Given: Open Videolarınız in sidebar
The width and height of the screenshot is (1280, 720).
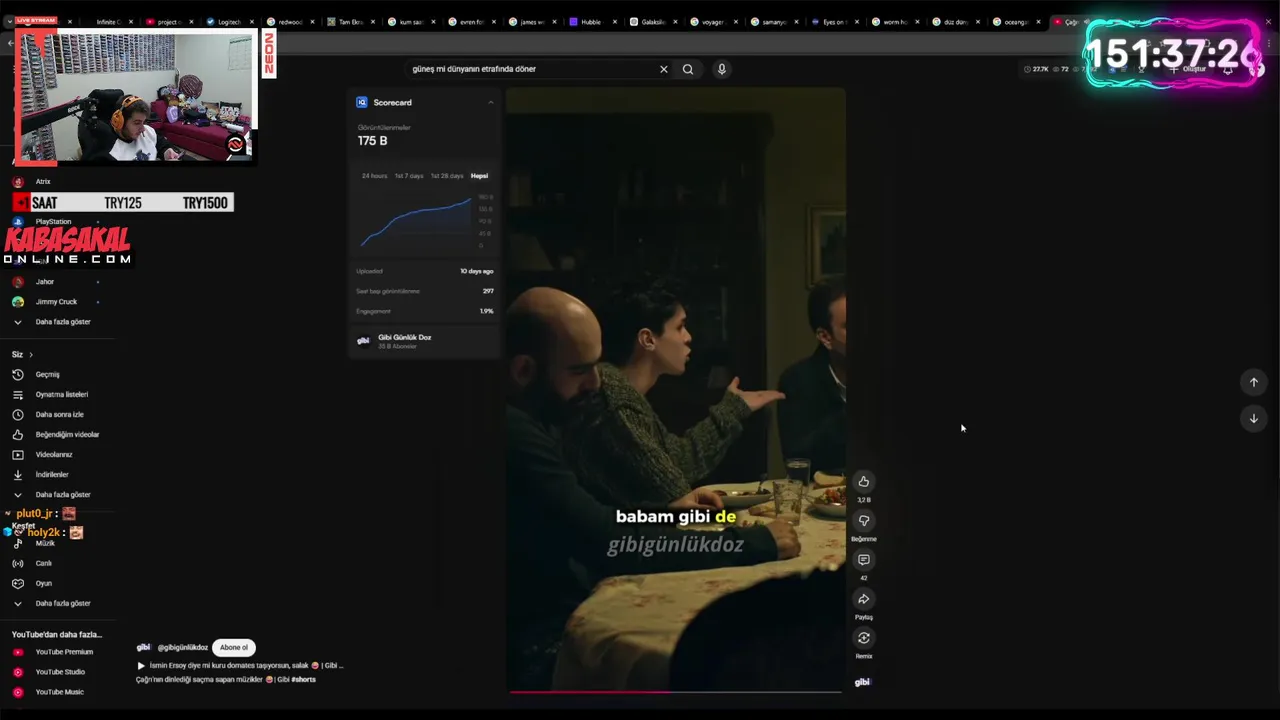Looking at the screenshot, I should pyautogui.click(x=54, y=454).
